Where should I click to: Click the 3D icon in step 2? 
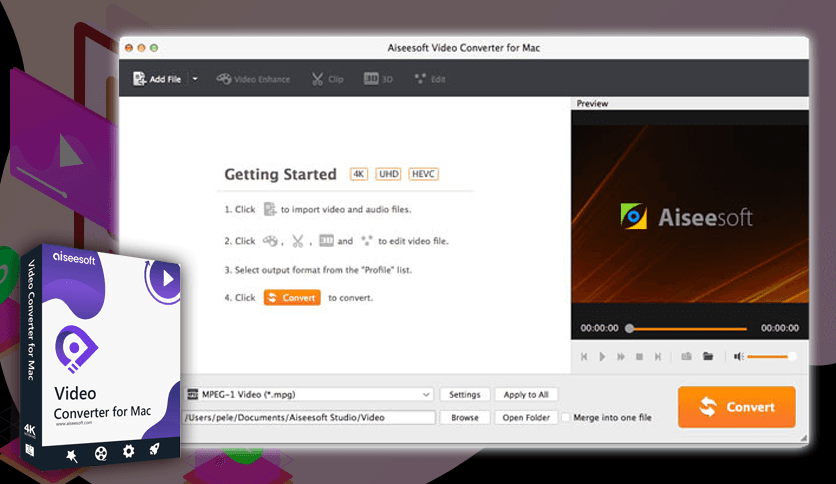tap(326, 241)
